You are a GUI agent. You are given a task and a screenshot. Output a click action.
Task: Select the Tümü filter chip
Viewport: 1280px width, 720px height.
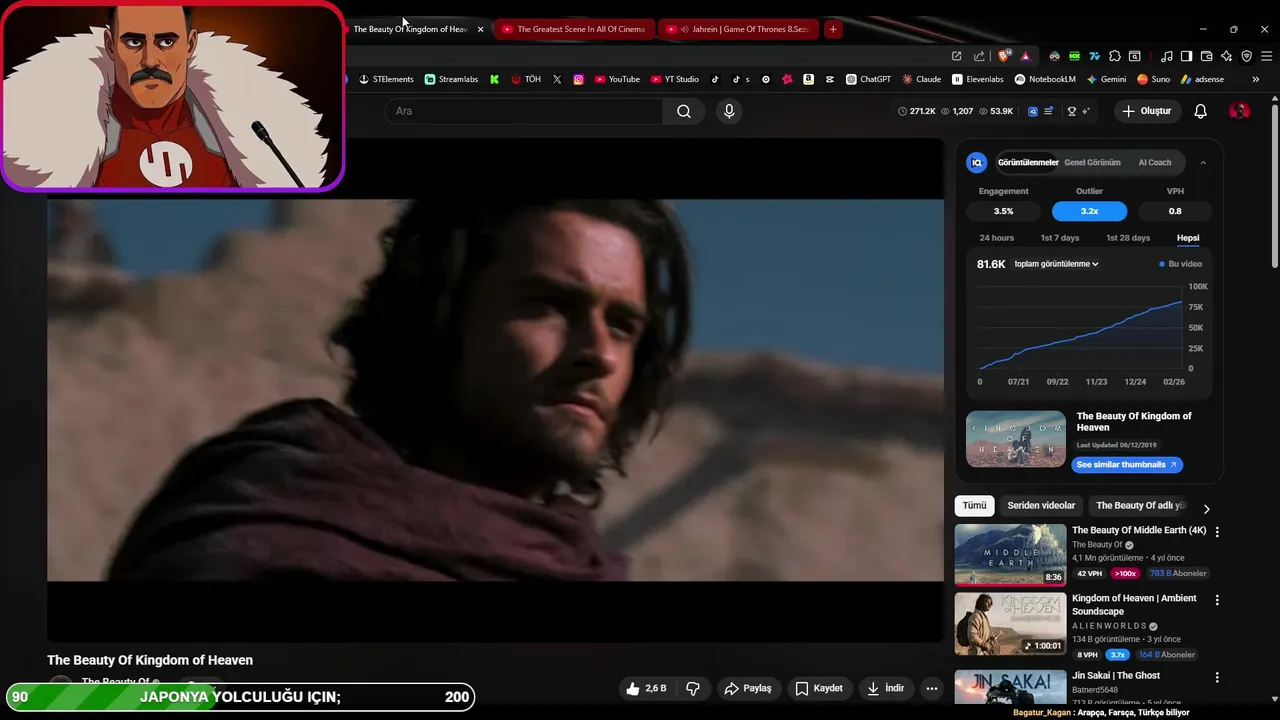tap(974, 506)
